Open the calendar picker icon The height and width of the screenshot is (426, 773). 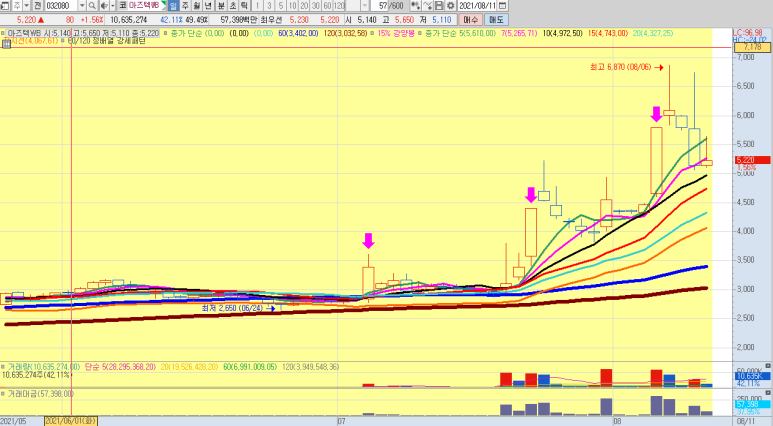pyautogui.click(x=502, y=6)
